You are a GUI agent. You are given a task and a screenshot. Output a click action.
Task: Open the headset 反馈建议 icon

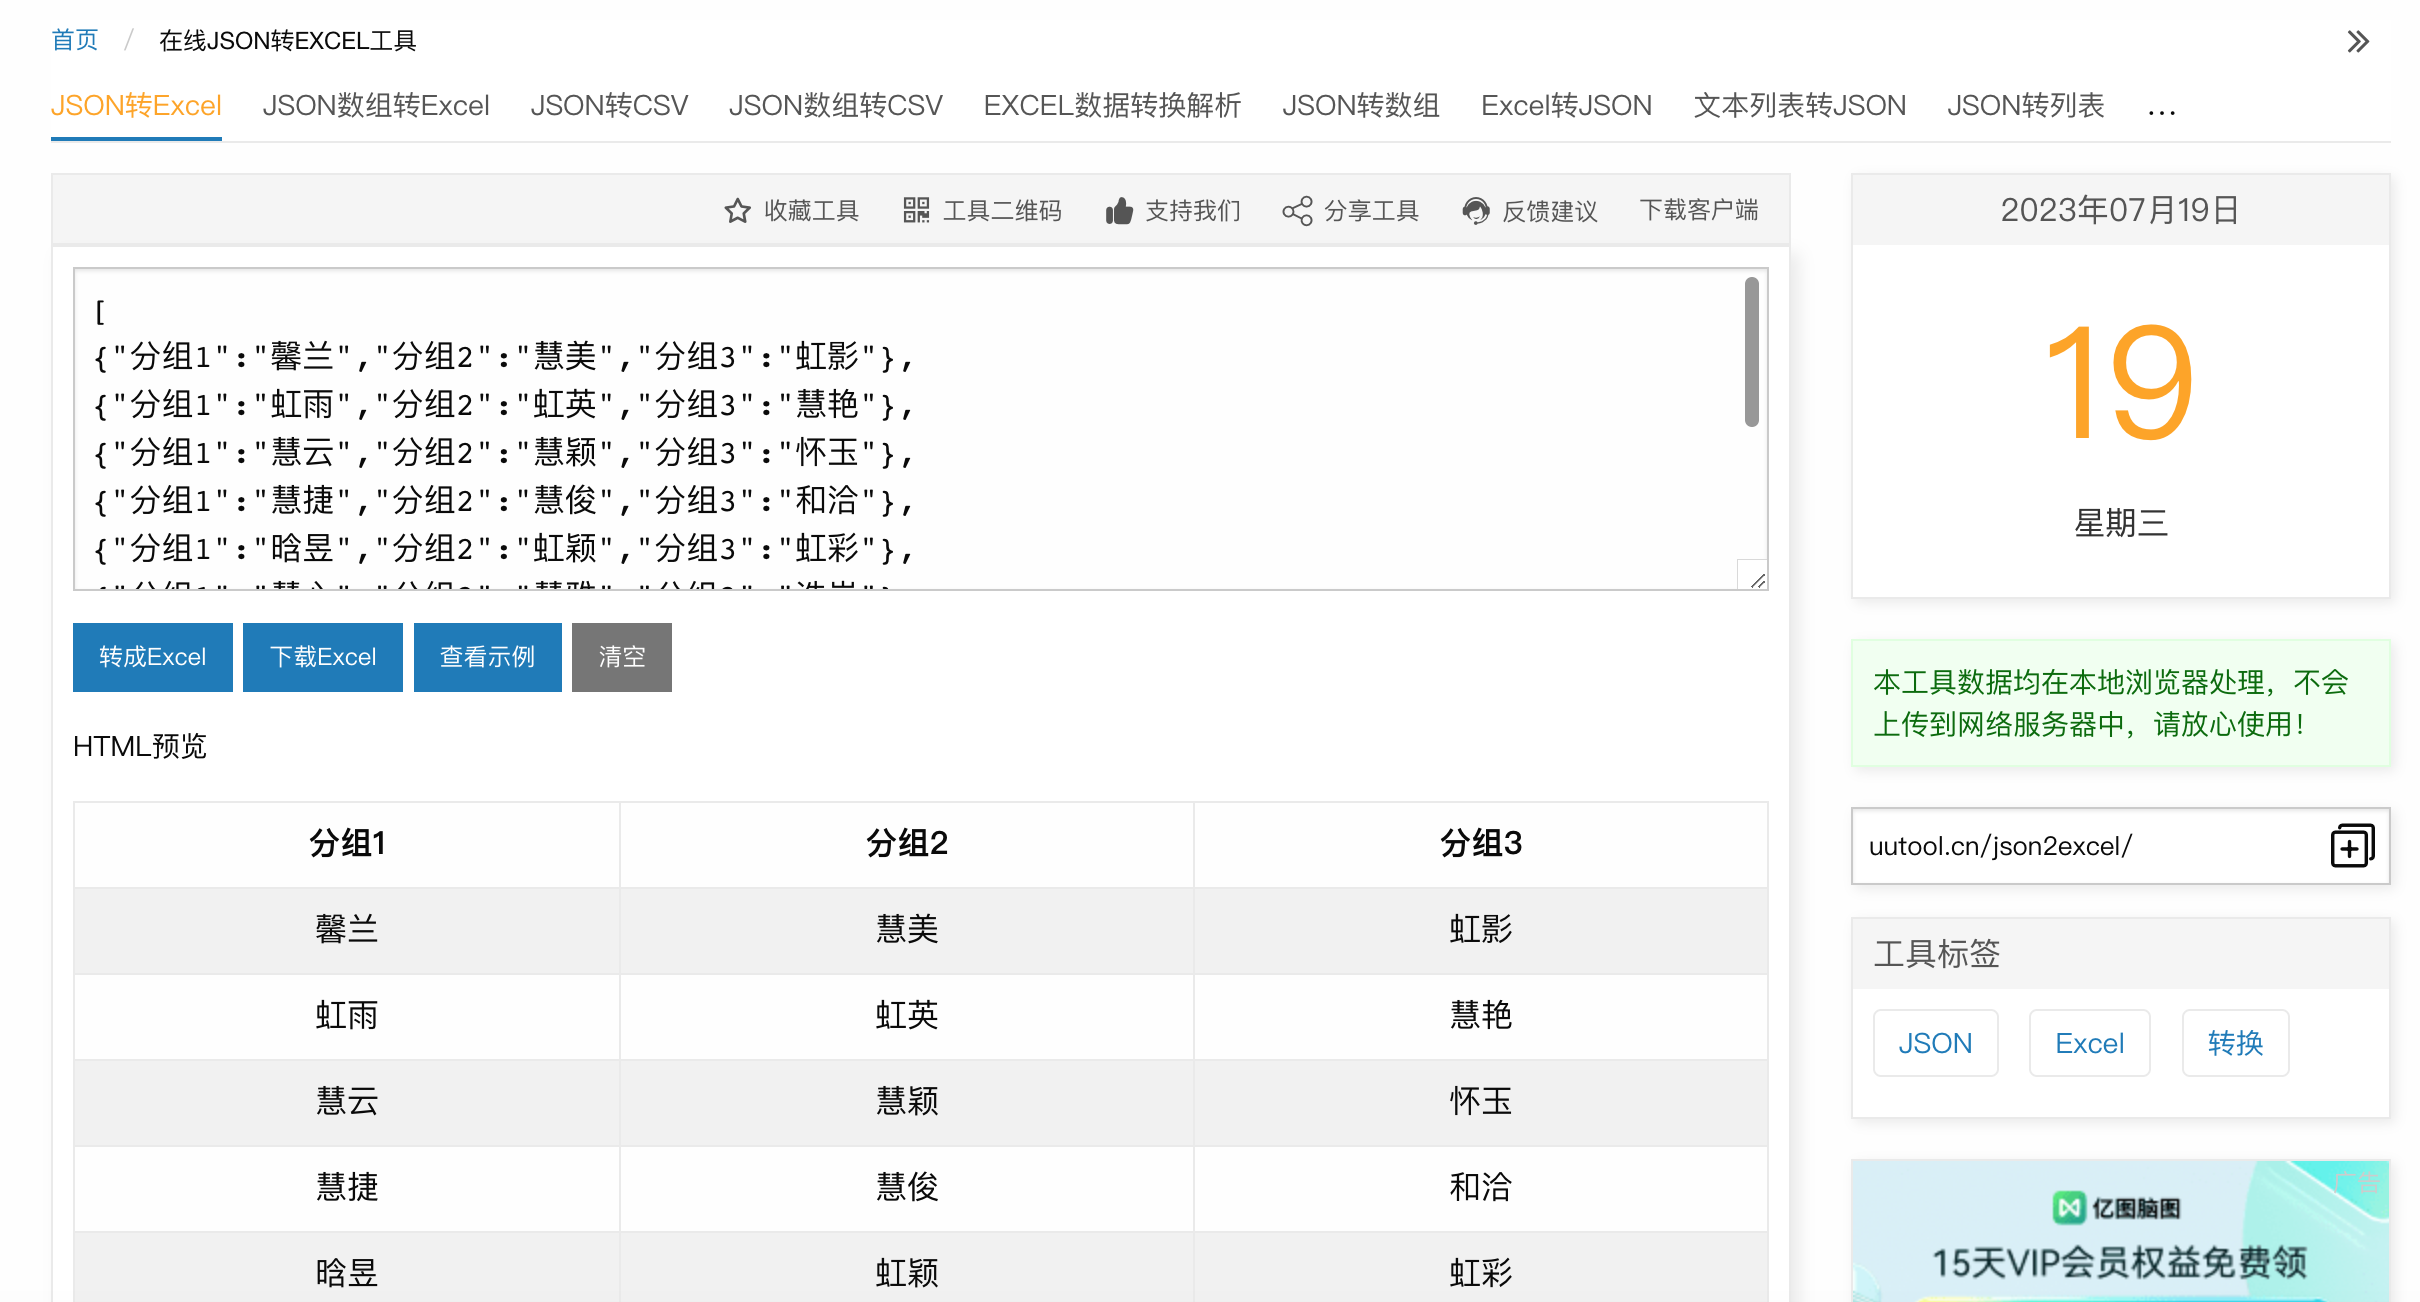1475,211
